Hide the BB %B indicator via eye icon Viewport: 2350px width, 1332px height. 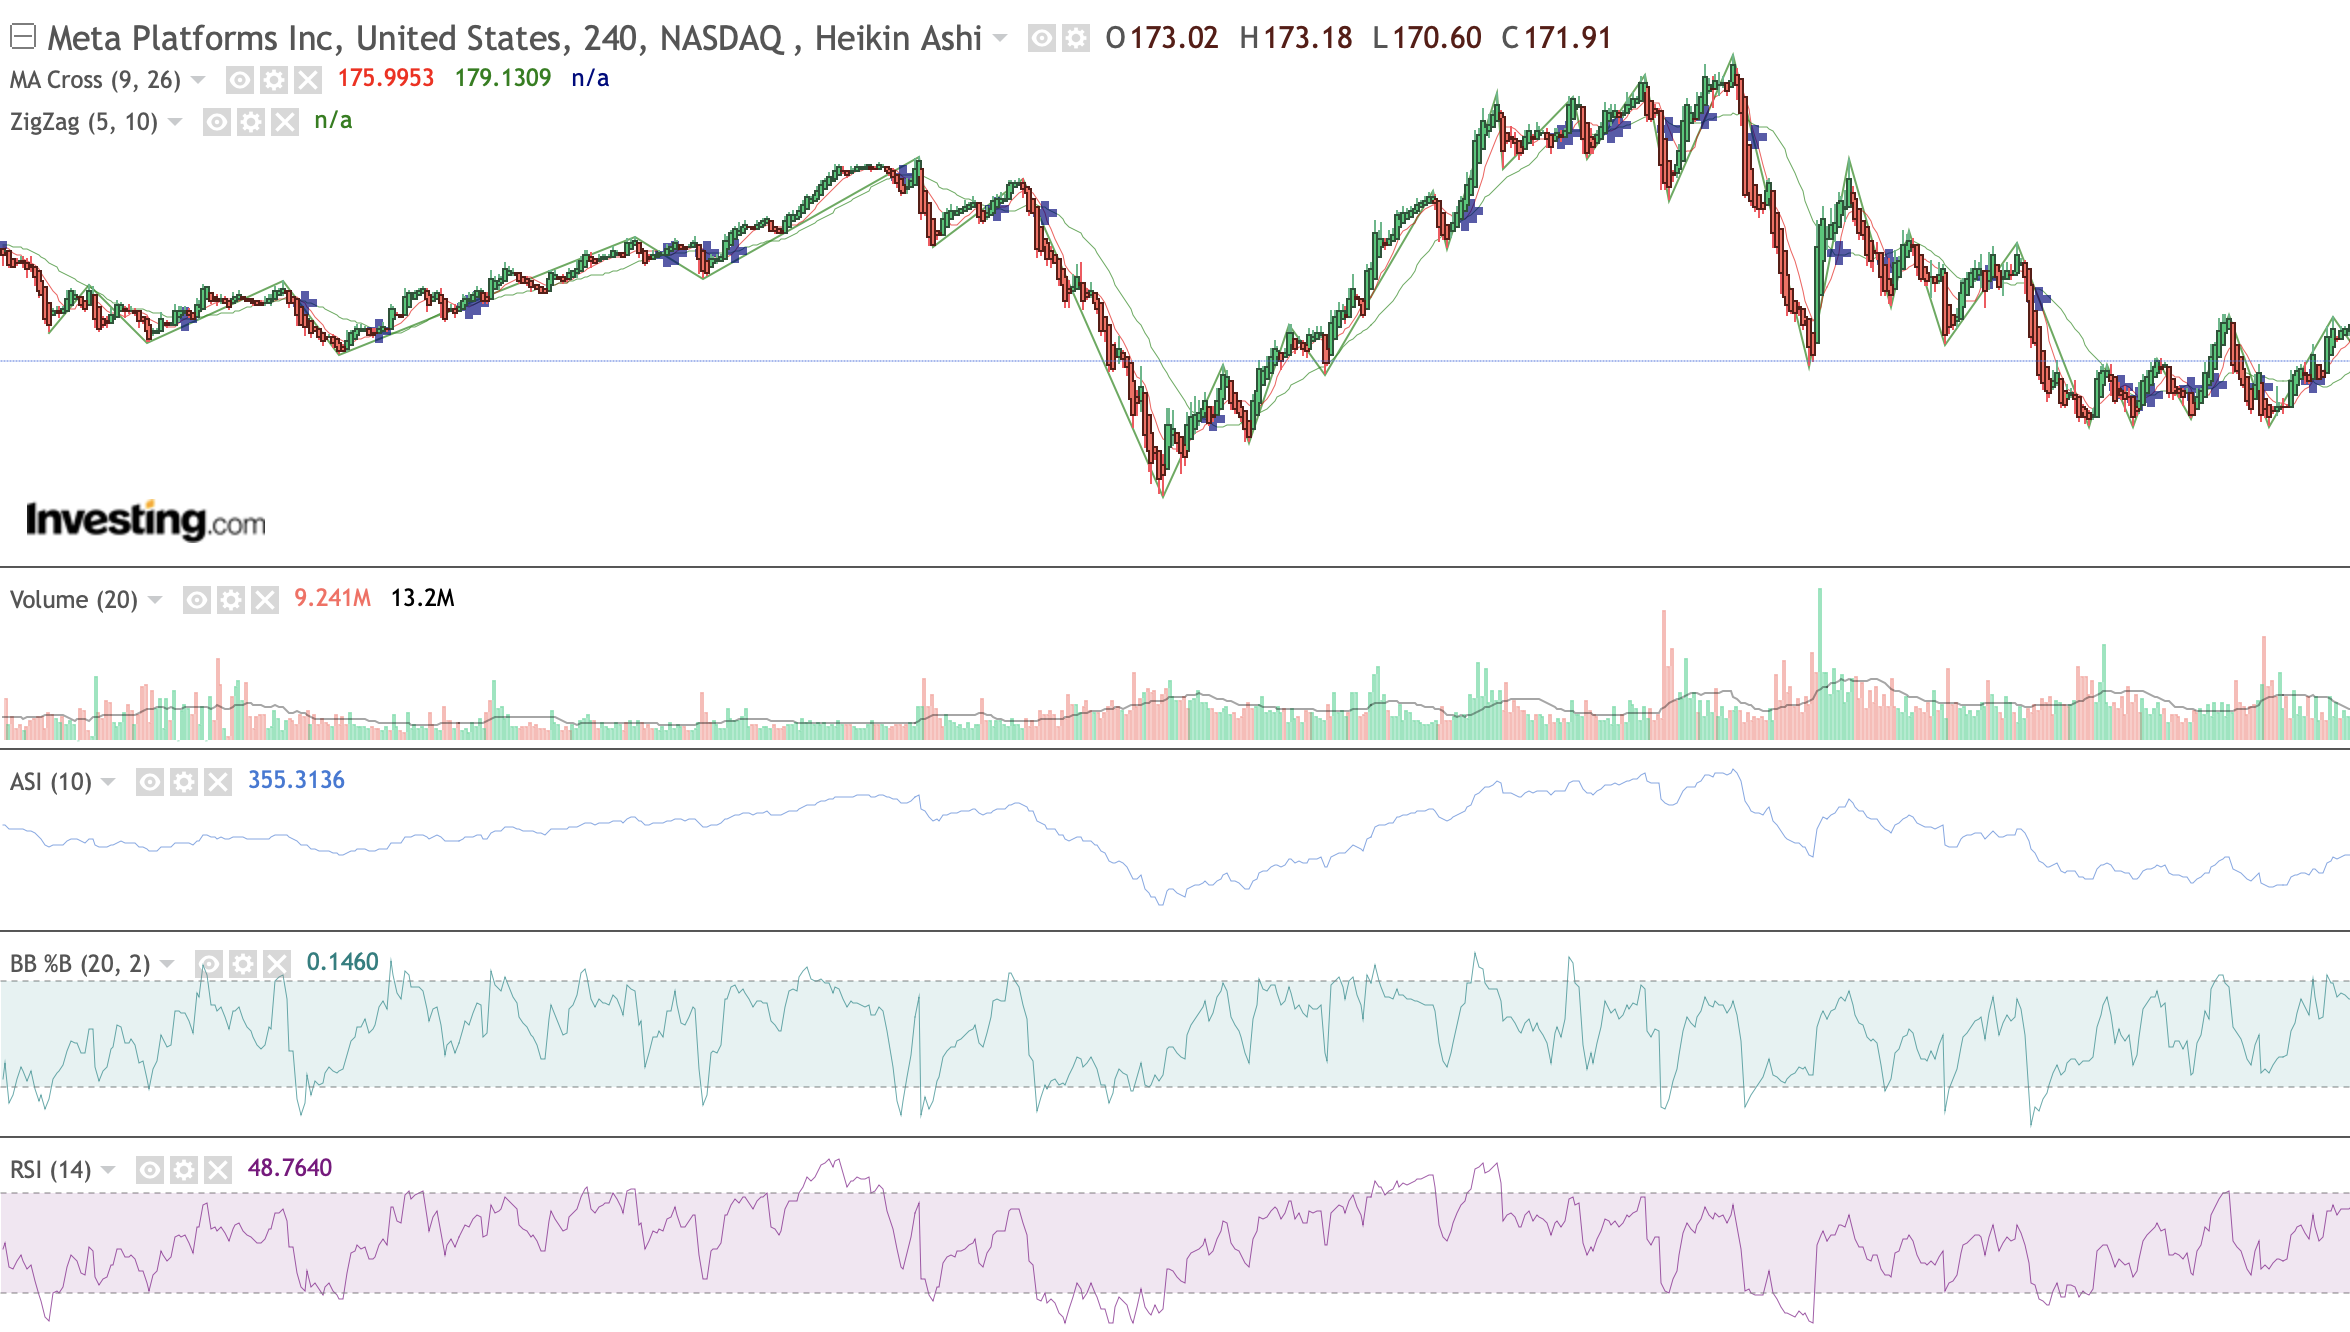(x=209, y=964)
